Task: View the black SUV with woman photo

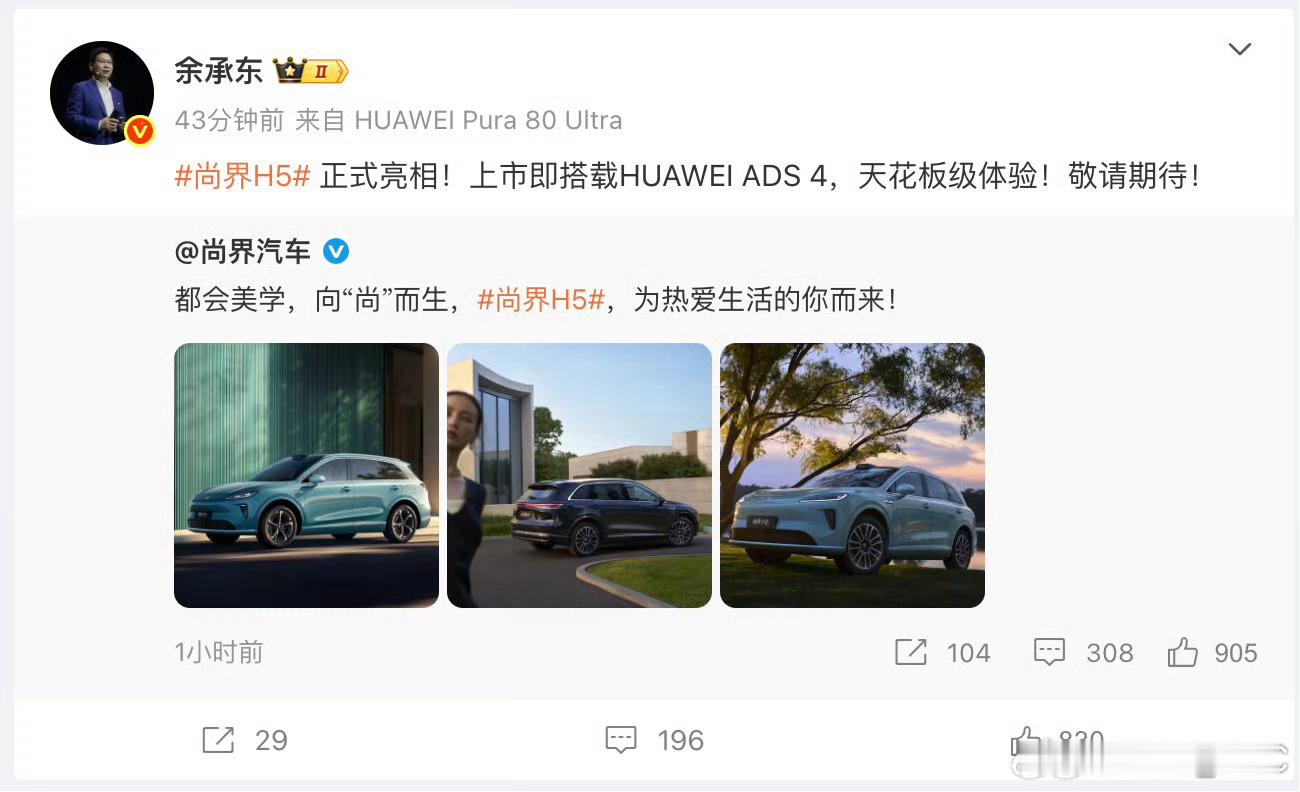Action: coord(579,475)
